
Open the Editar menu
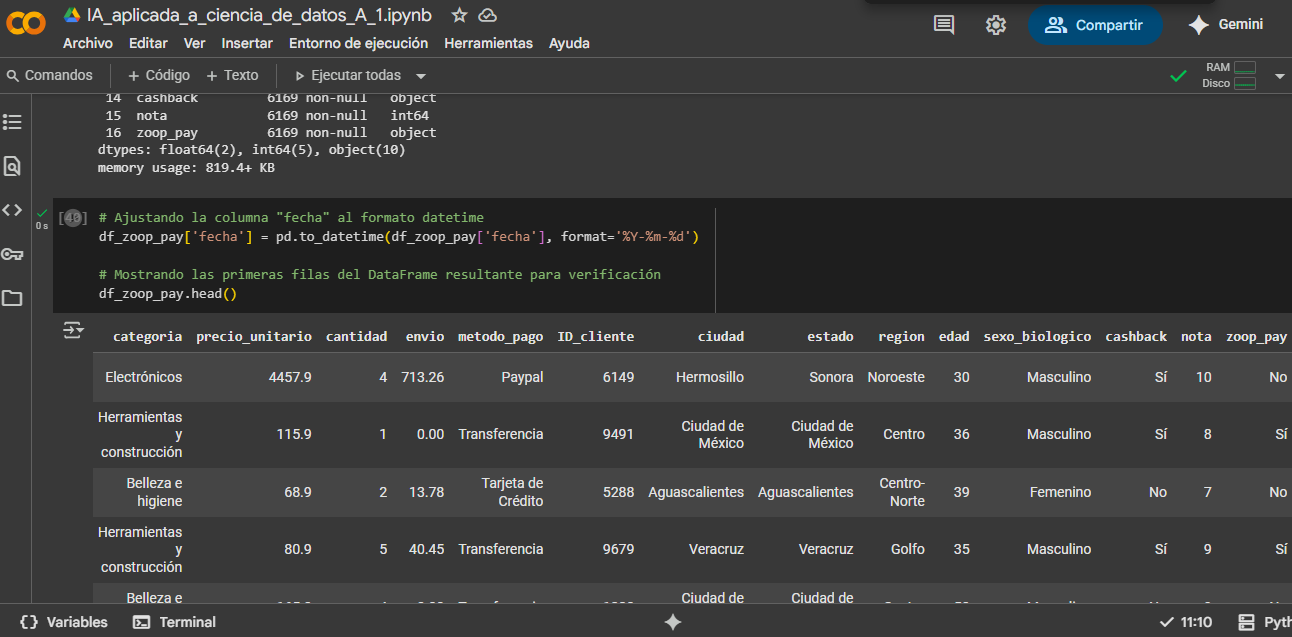[148, 43]
